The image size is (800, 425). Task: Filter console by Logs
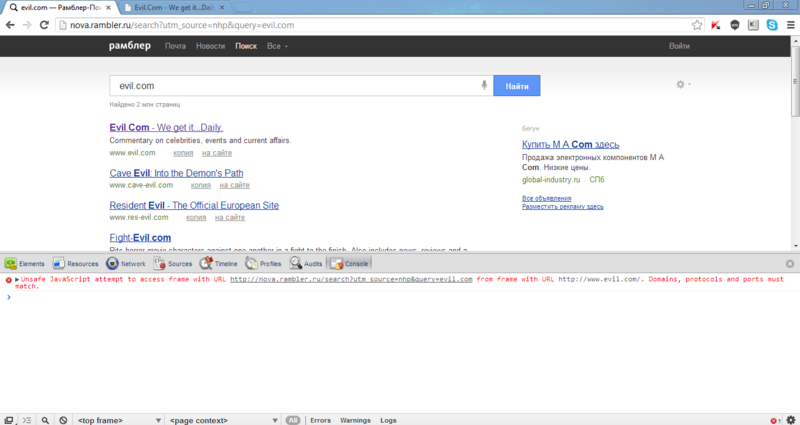coord(388,420)
